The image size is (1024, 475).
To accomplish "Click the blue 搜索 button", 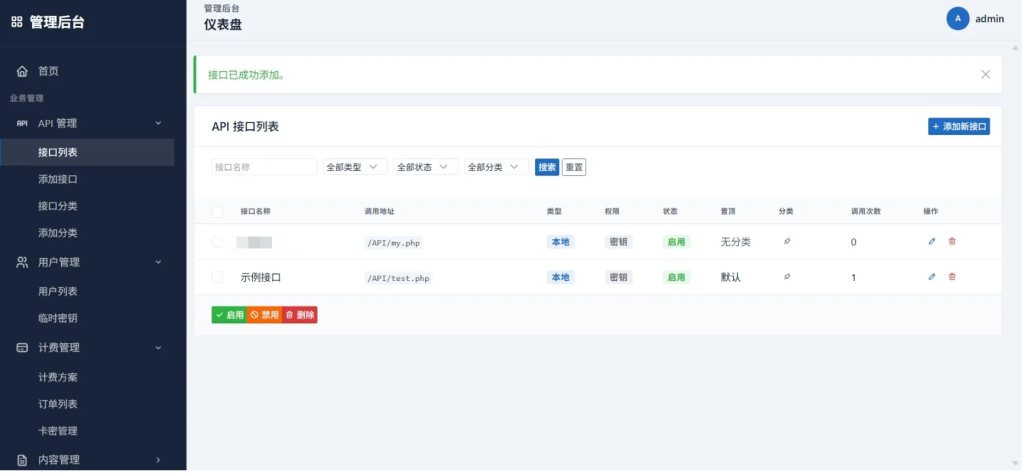I will click(547, 167).
